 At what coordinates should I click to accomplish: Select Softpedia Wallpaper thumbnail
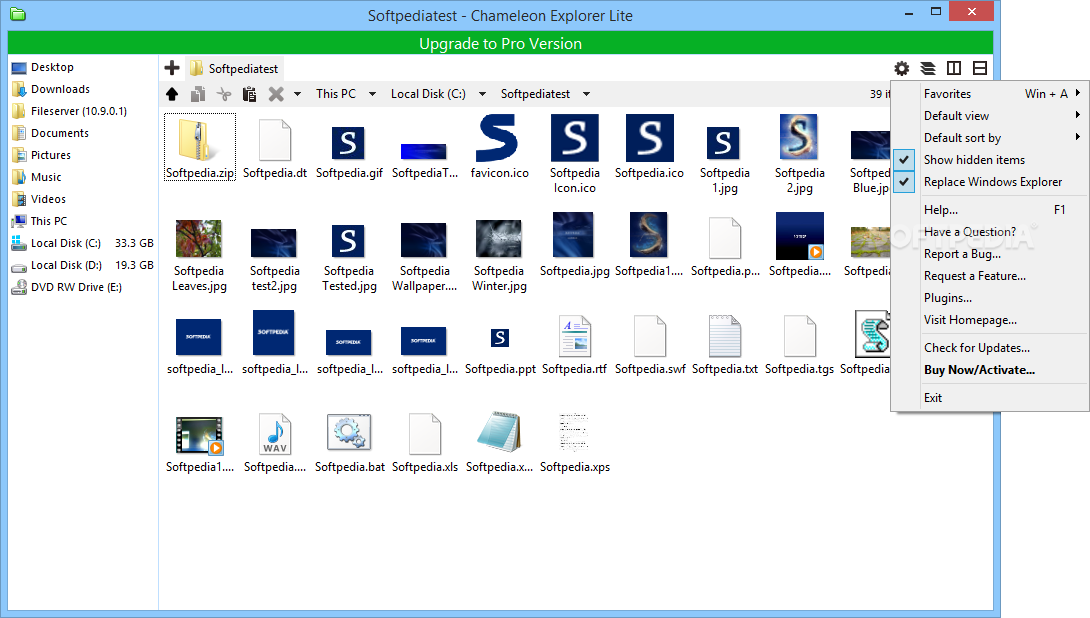click(423, 241)
